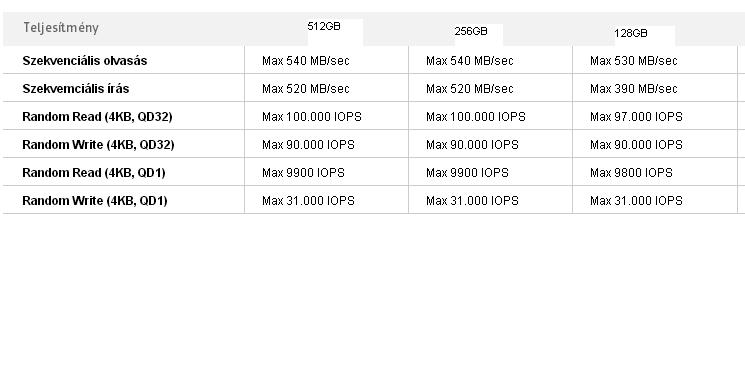Click Random Read (4KB, QD32) row label

(x=97, y=117)
